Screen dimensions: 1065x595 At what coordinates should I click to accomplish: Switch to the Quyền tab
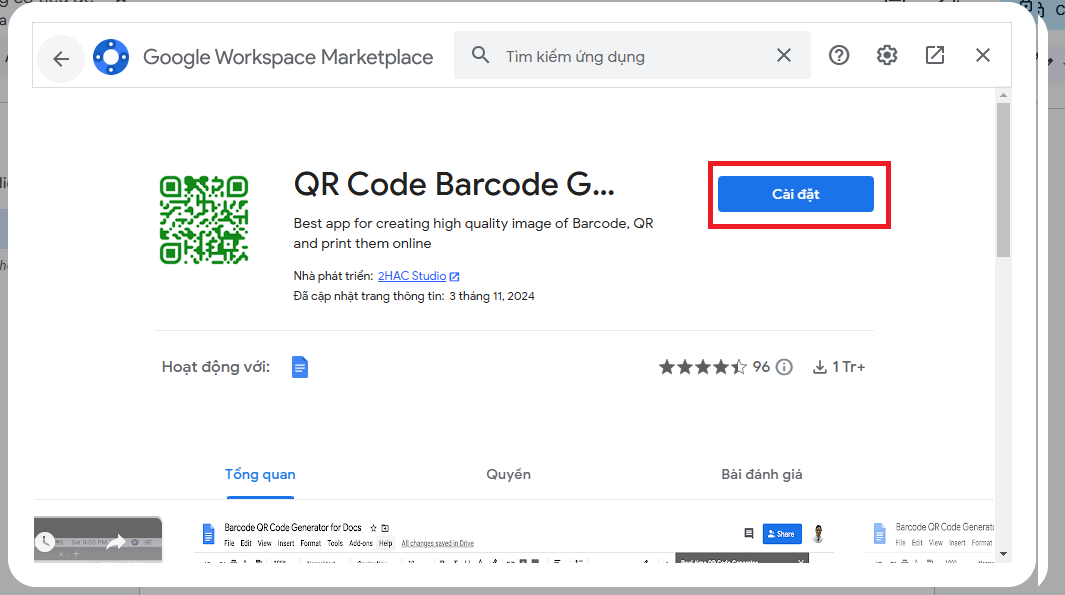508,474
